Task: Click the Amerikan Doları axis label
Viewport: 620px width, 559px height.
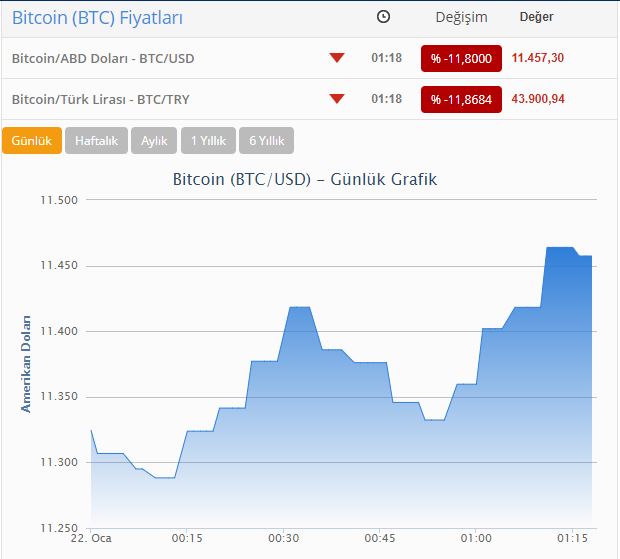Action: 26,364
